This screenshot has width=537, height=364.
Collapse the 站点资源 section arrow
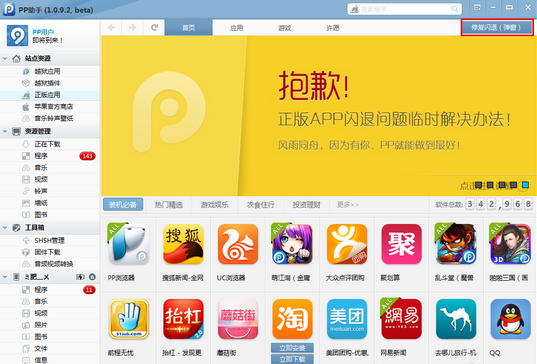pyautogui.click(x=5, y=59)
